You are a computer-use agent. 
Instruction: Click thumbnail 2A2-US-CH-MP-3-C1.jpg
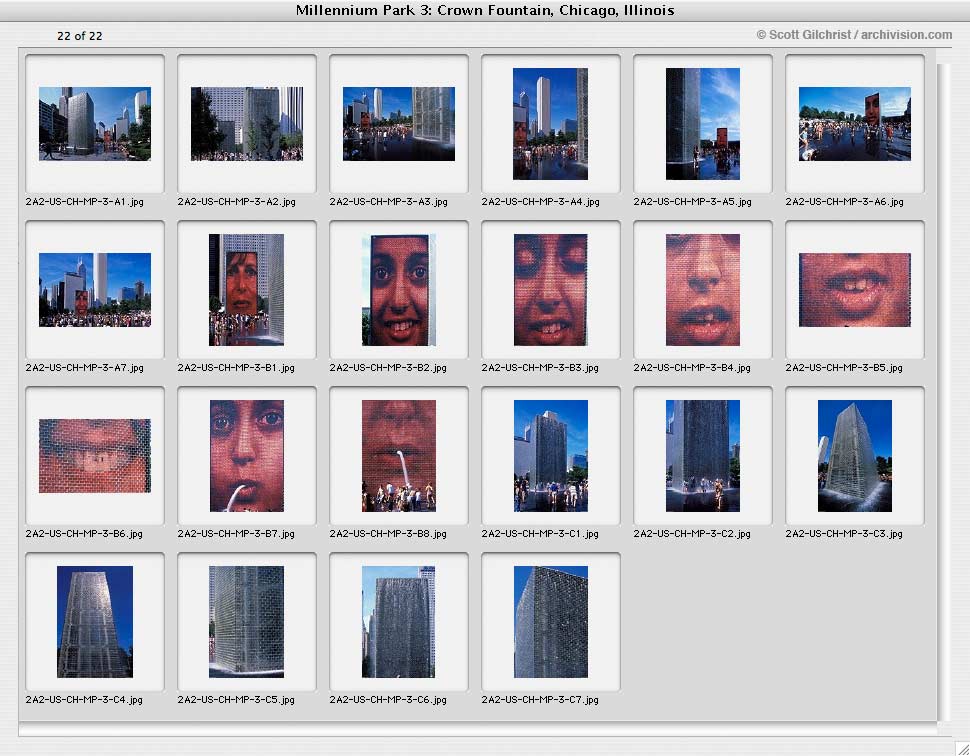[x=551, y=456]
